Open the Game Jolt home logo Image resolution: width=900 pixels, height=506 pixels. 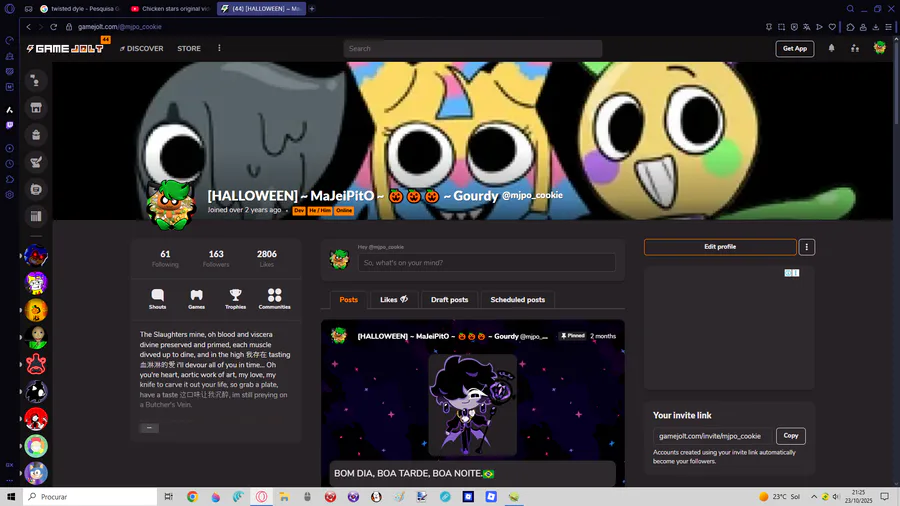(x=65, y=49)
